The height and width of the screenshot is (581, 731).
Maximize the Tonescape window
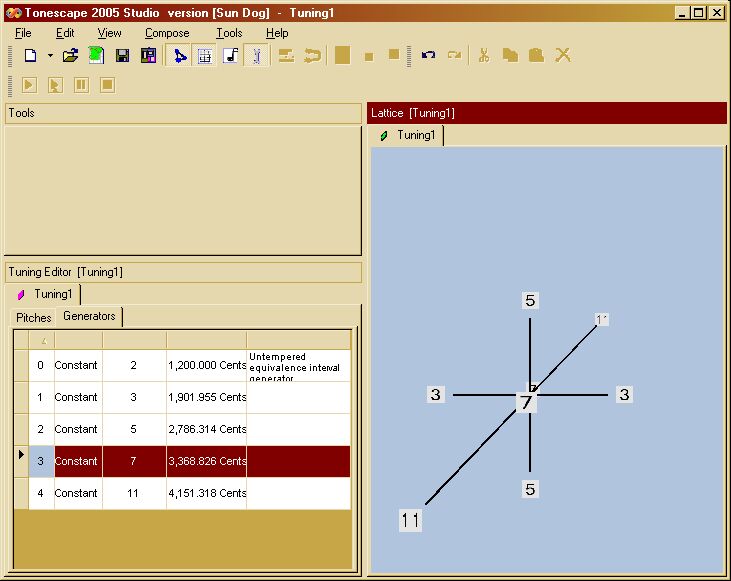[x=698, y=13]
